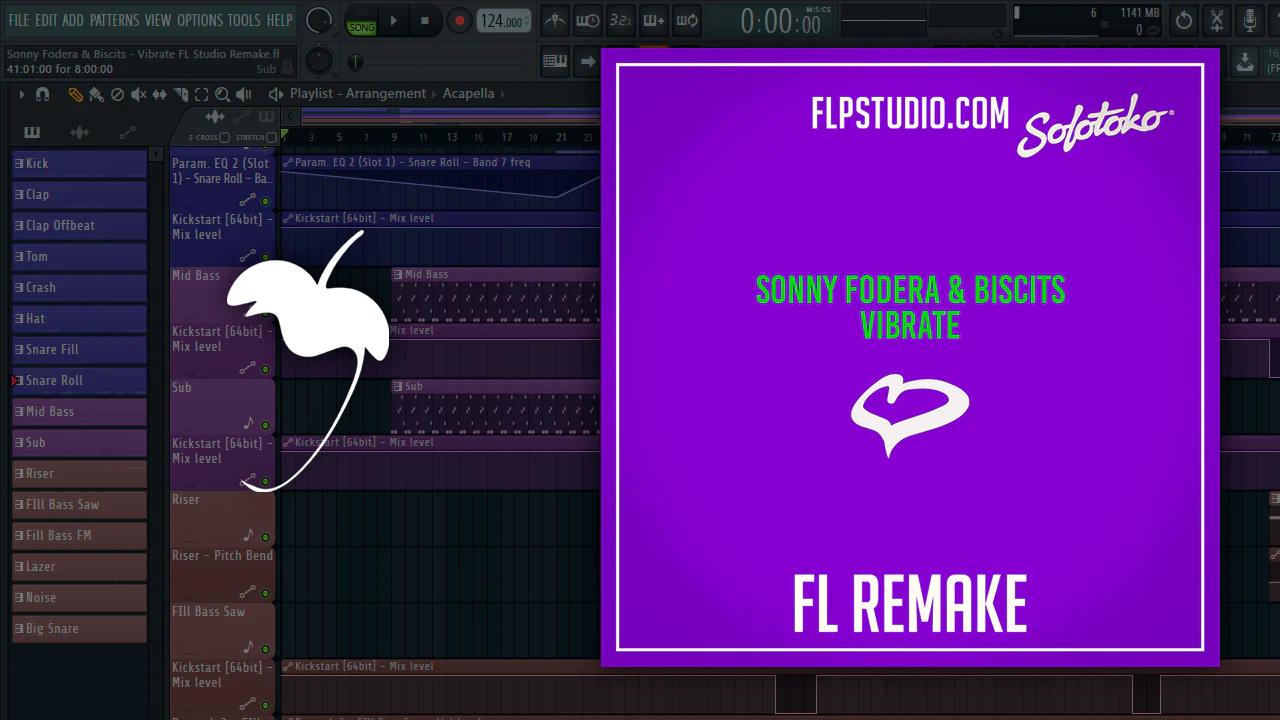
Task: Select the Clap Offbeat pattern
Action: coord(79,225)
